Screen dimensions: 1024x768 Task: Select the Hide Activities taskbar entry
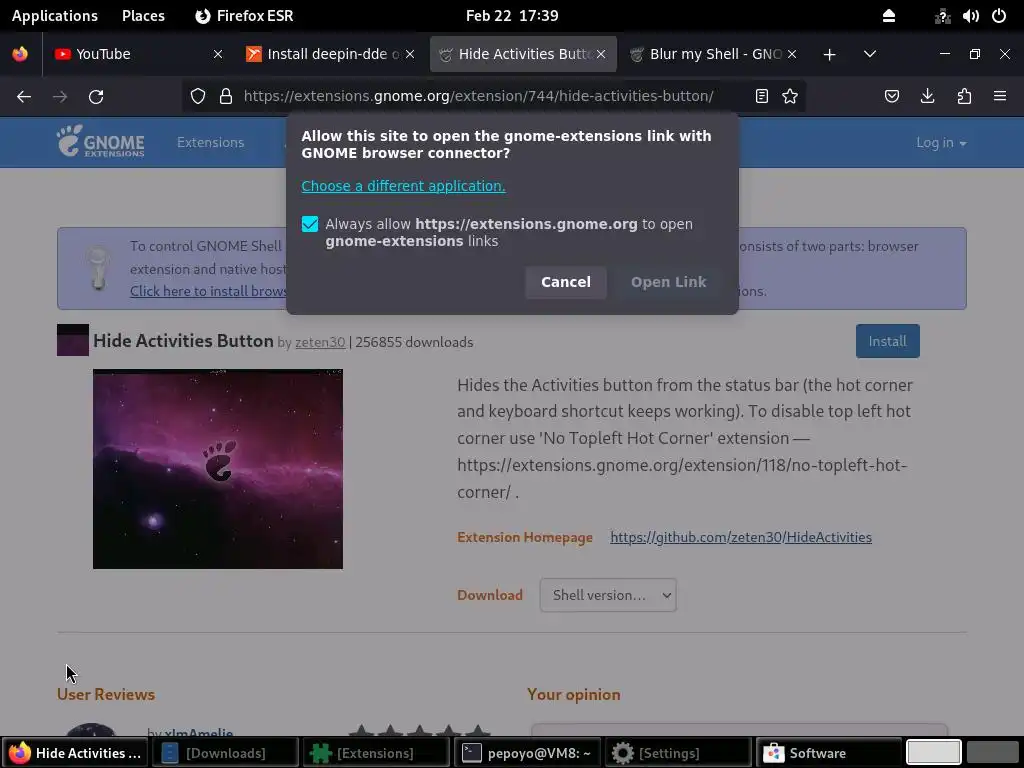(x=75, y=753)
